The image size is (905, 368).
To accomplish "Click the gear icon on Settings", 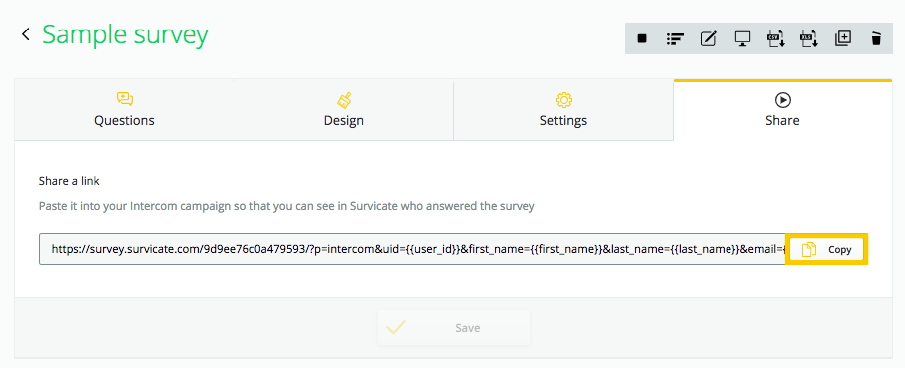I will click(563, 100).
